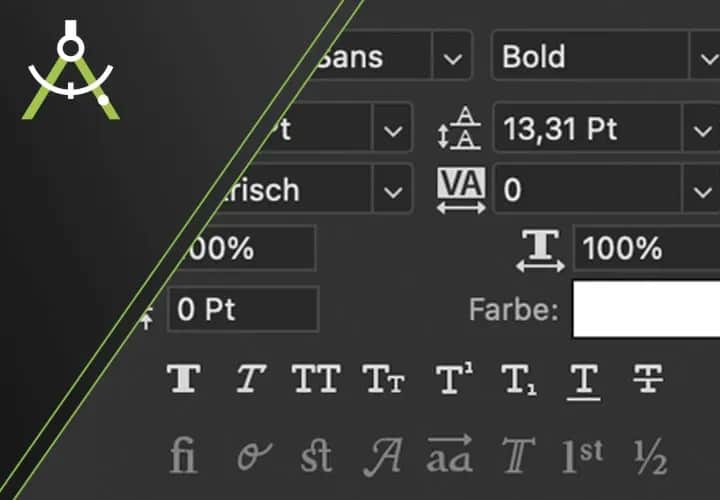Apply Subscript text formatting
This screenshot has height=500, width=720.
point(518,380)
